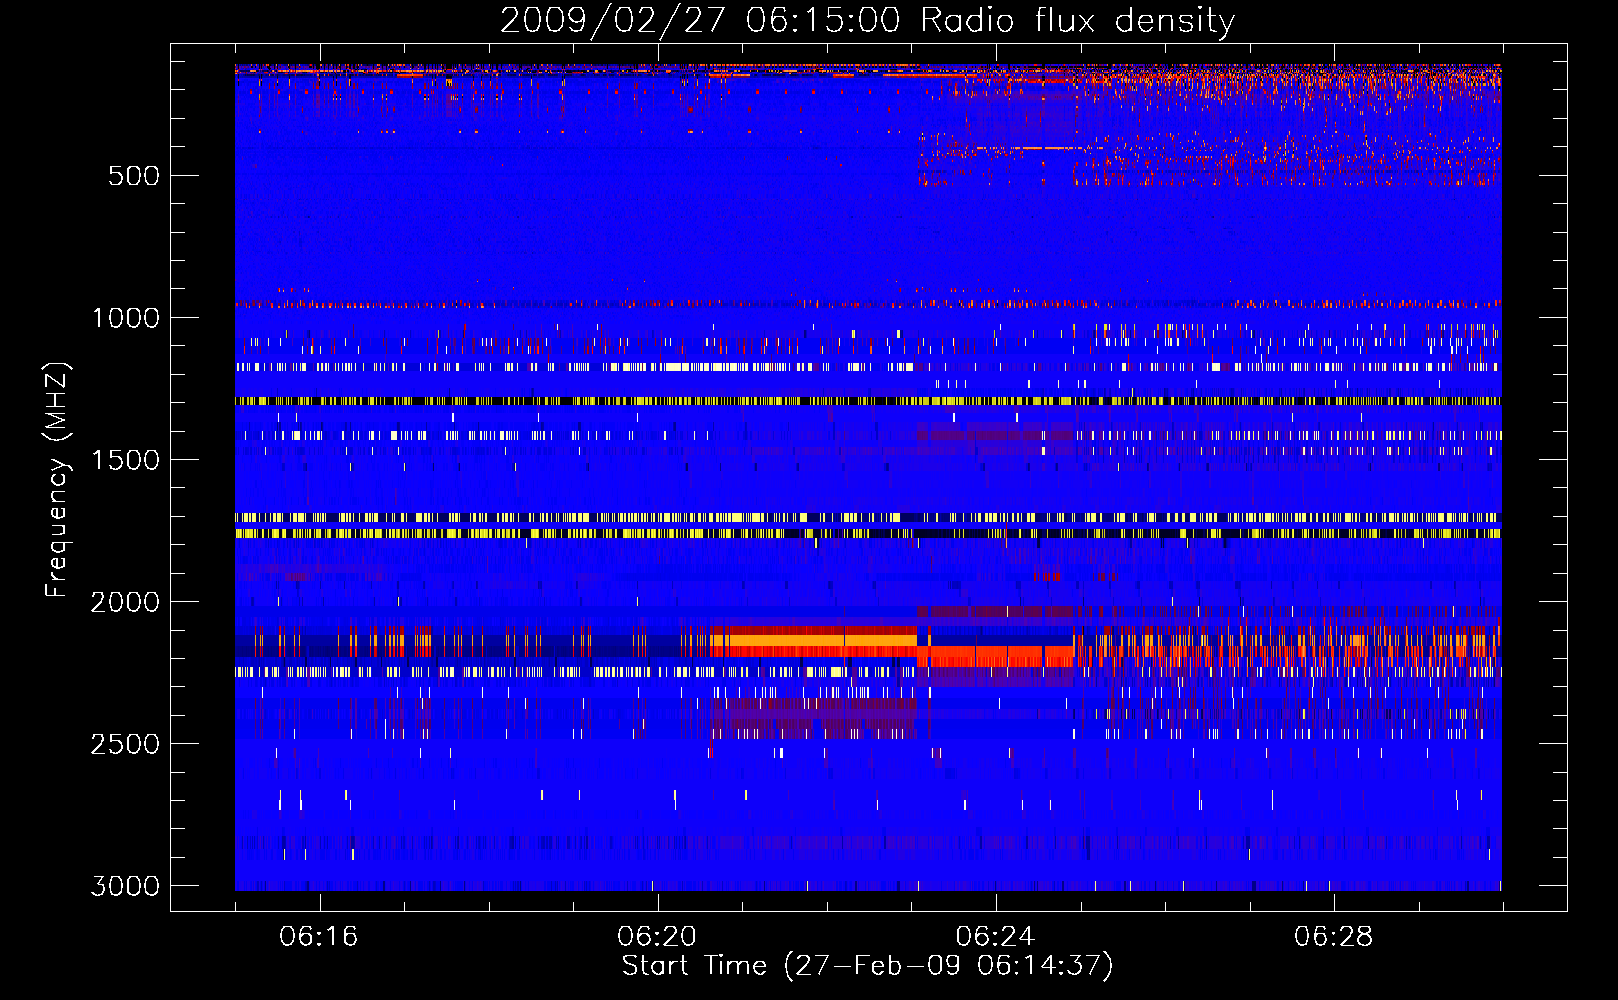Click the 06:20 time tick label
1618x1000 pixels.
tap(657, 936)
